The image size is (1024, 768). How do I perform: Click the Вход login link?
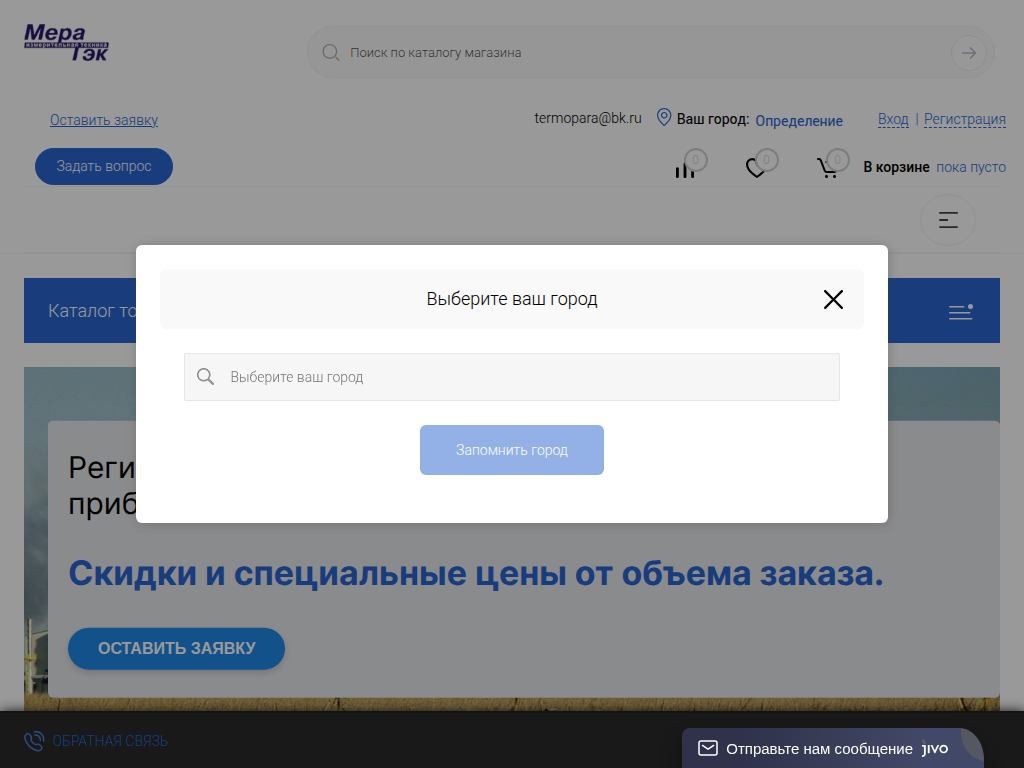(893, 119)
